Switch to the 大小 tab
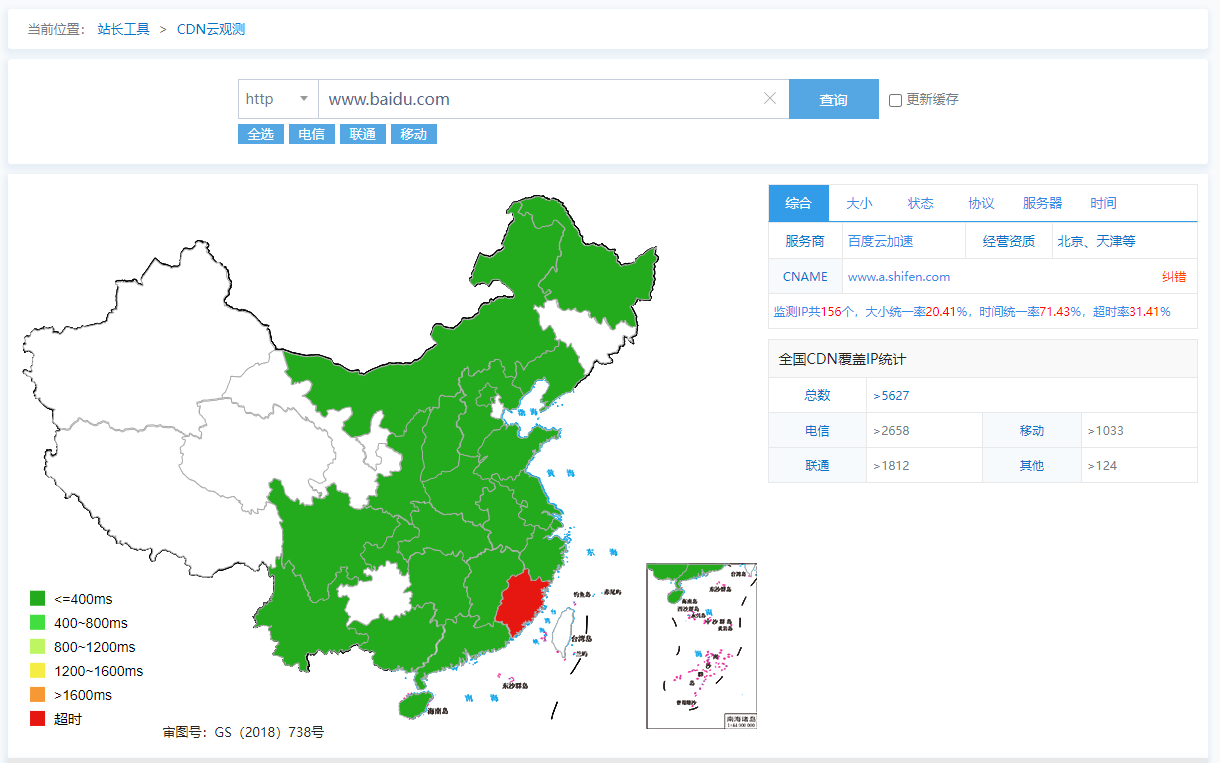The height and width of the screenshot is (763, 1220). click(x=859, y=203)
